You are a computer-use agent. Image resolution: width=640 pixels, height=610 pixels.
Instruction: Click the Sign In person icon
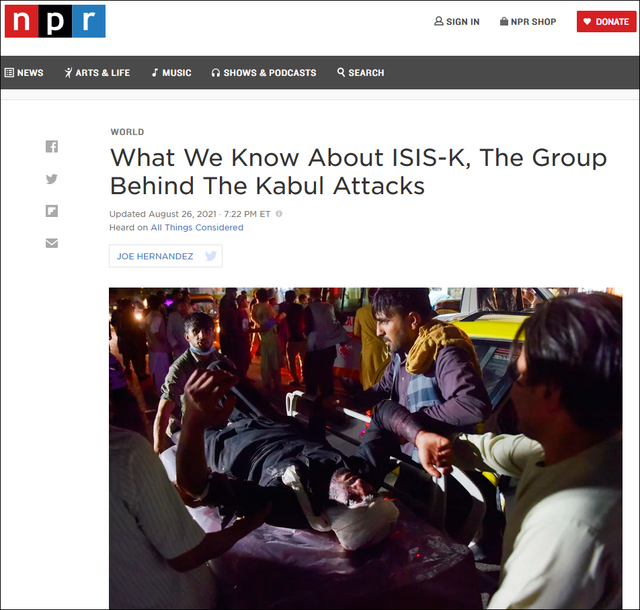tap(439, 21)
